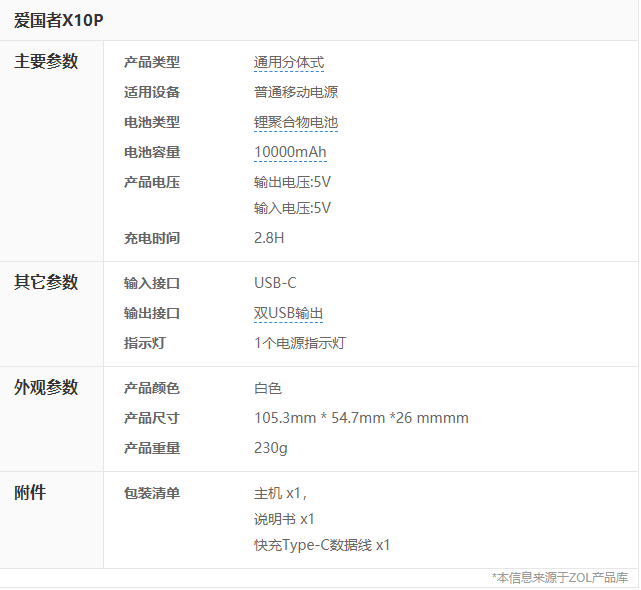Select the 附件 section header

[30, 492]
